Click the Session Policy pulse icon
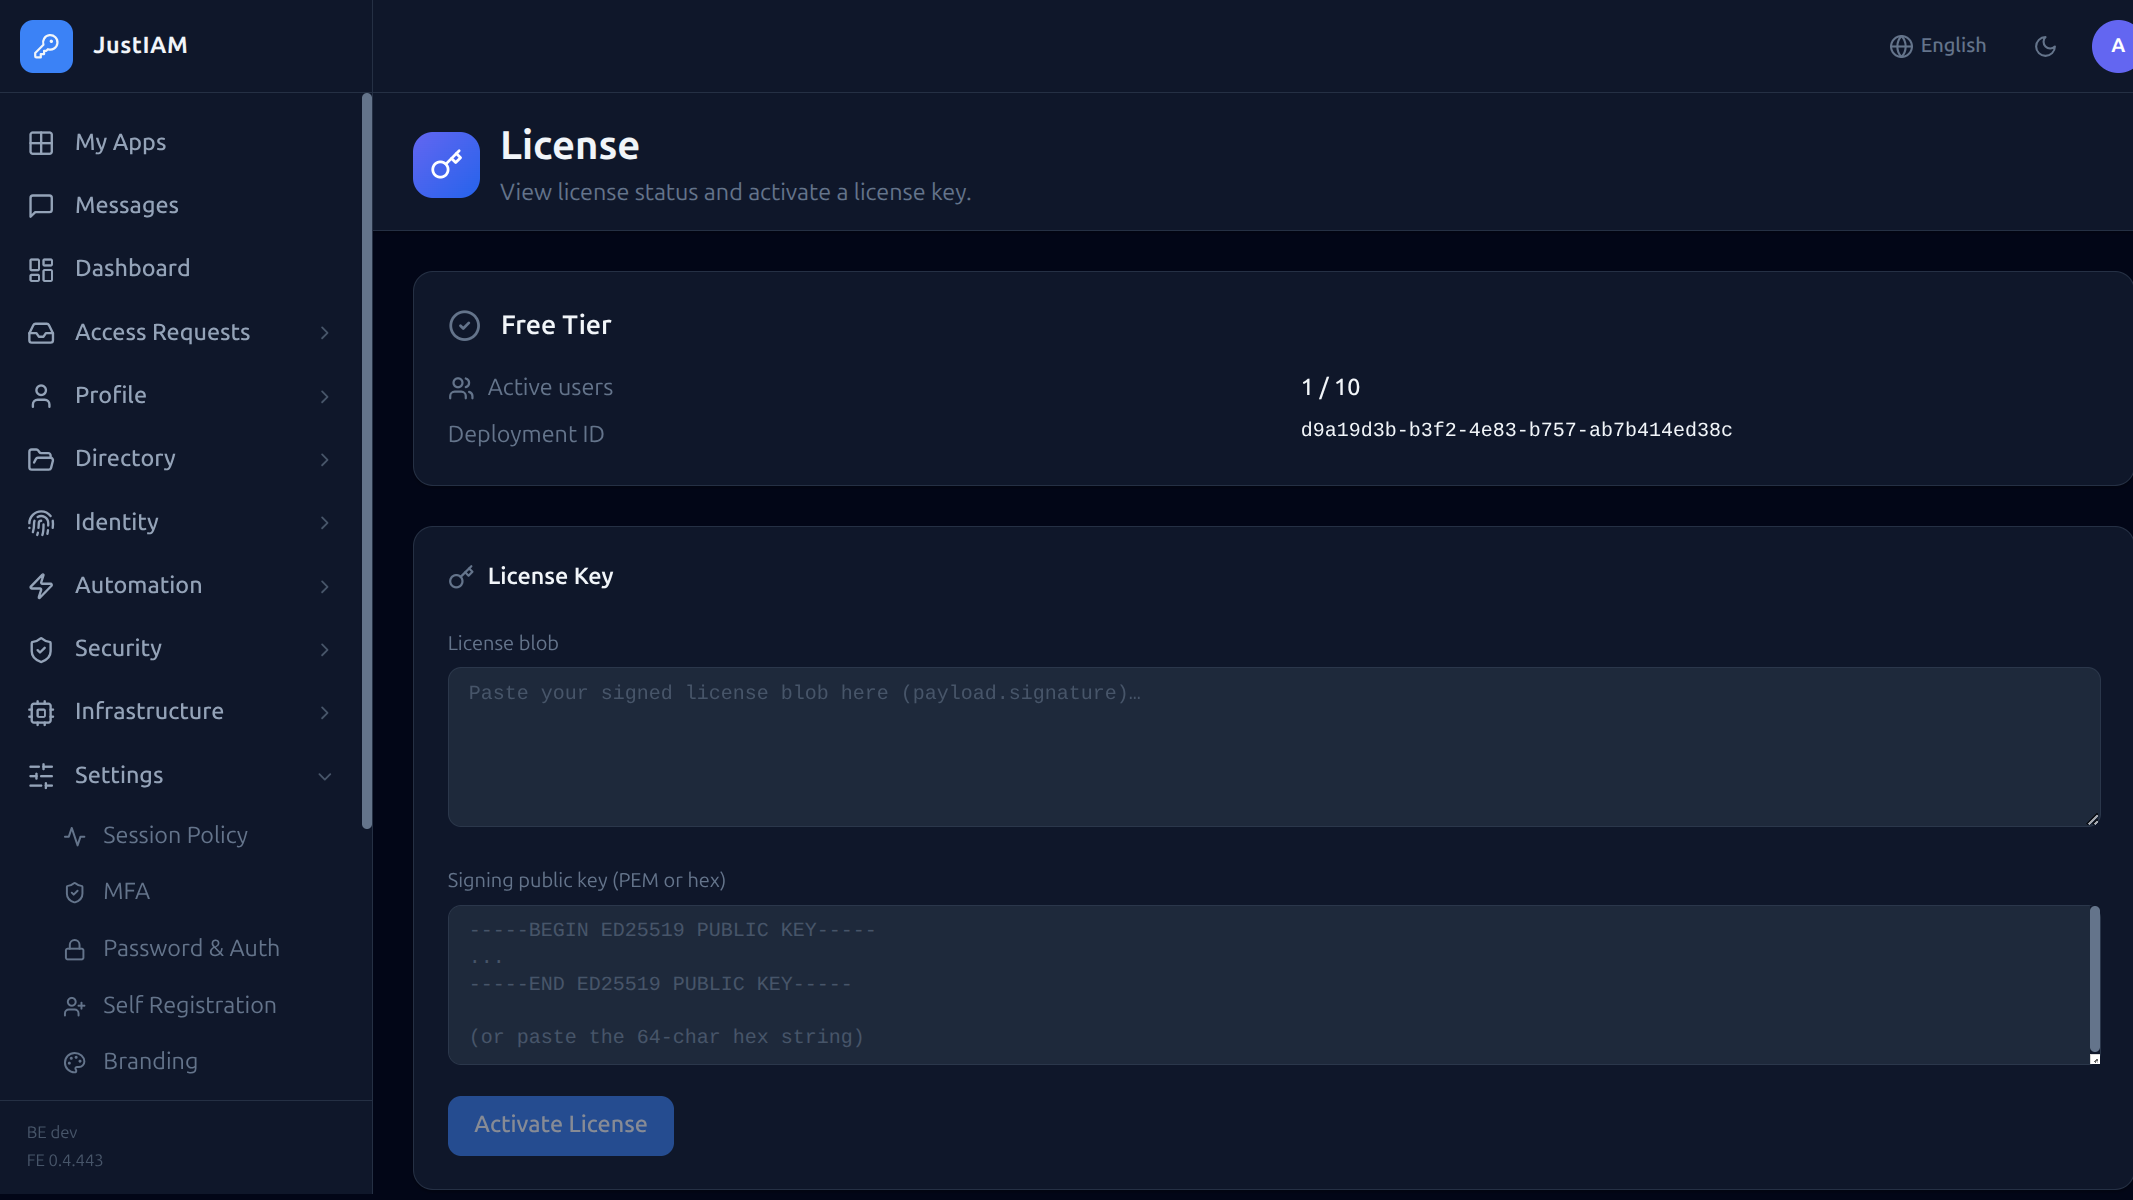 [75, 836]
